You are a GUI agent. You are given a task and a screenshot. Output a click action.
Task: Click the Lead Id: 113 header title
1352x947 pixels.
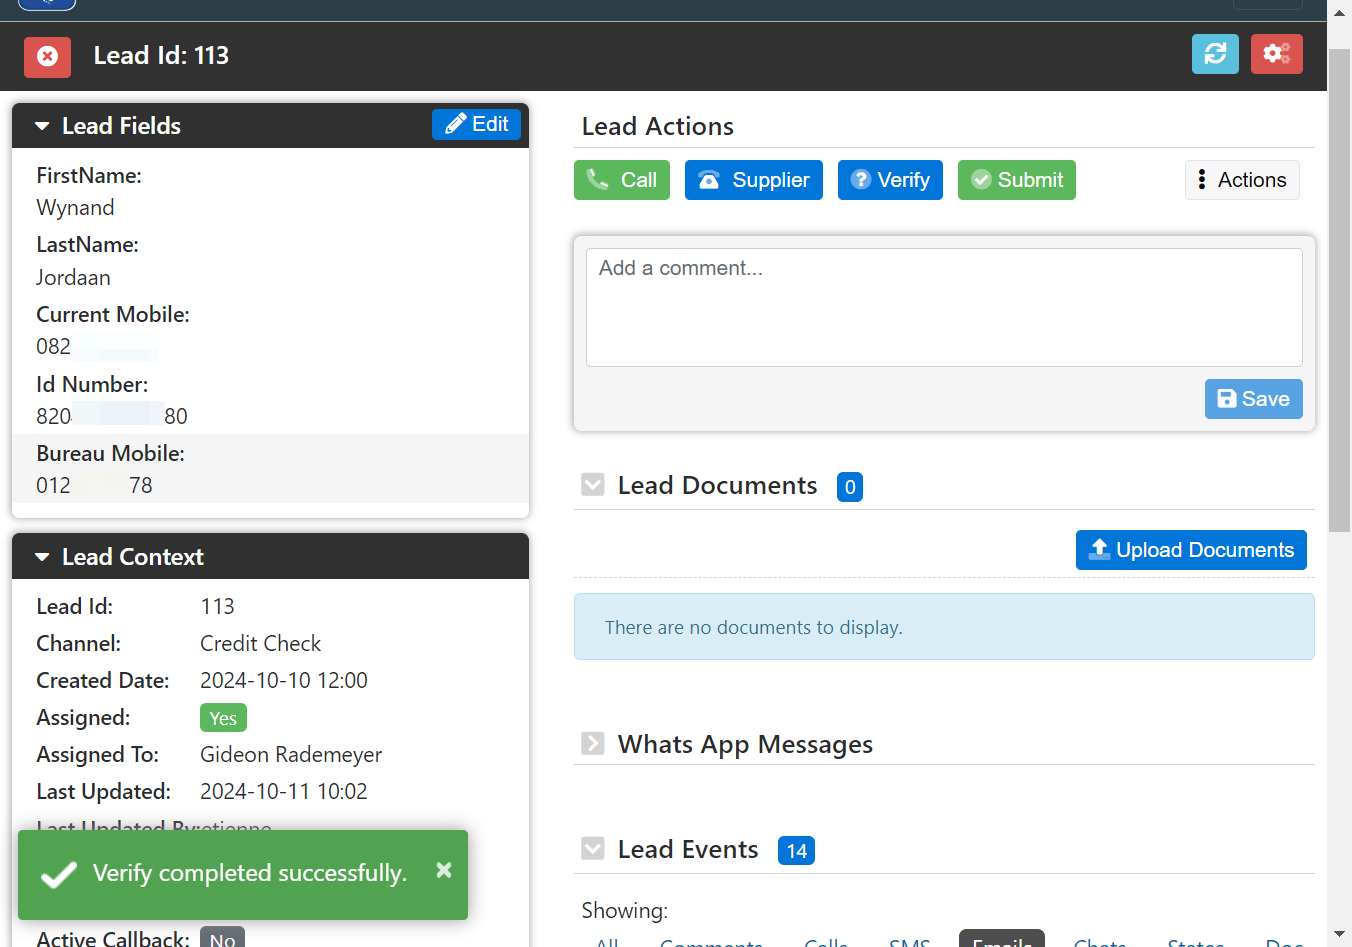(x=161, y=56)
